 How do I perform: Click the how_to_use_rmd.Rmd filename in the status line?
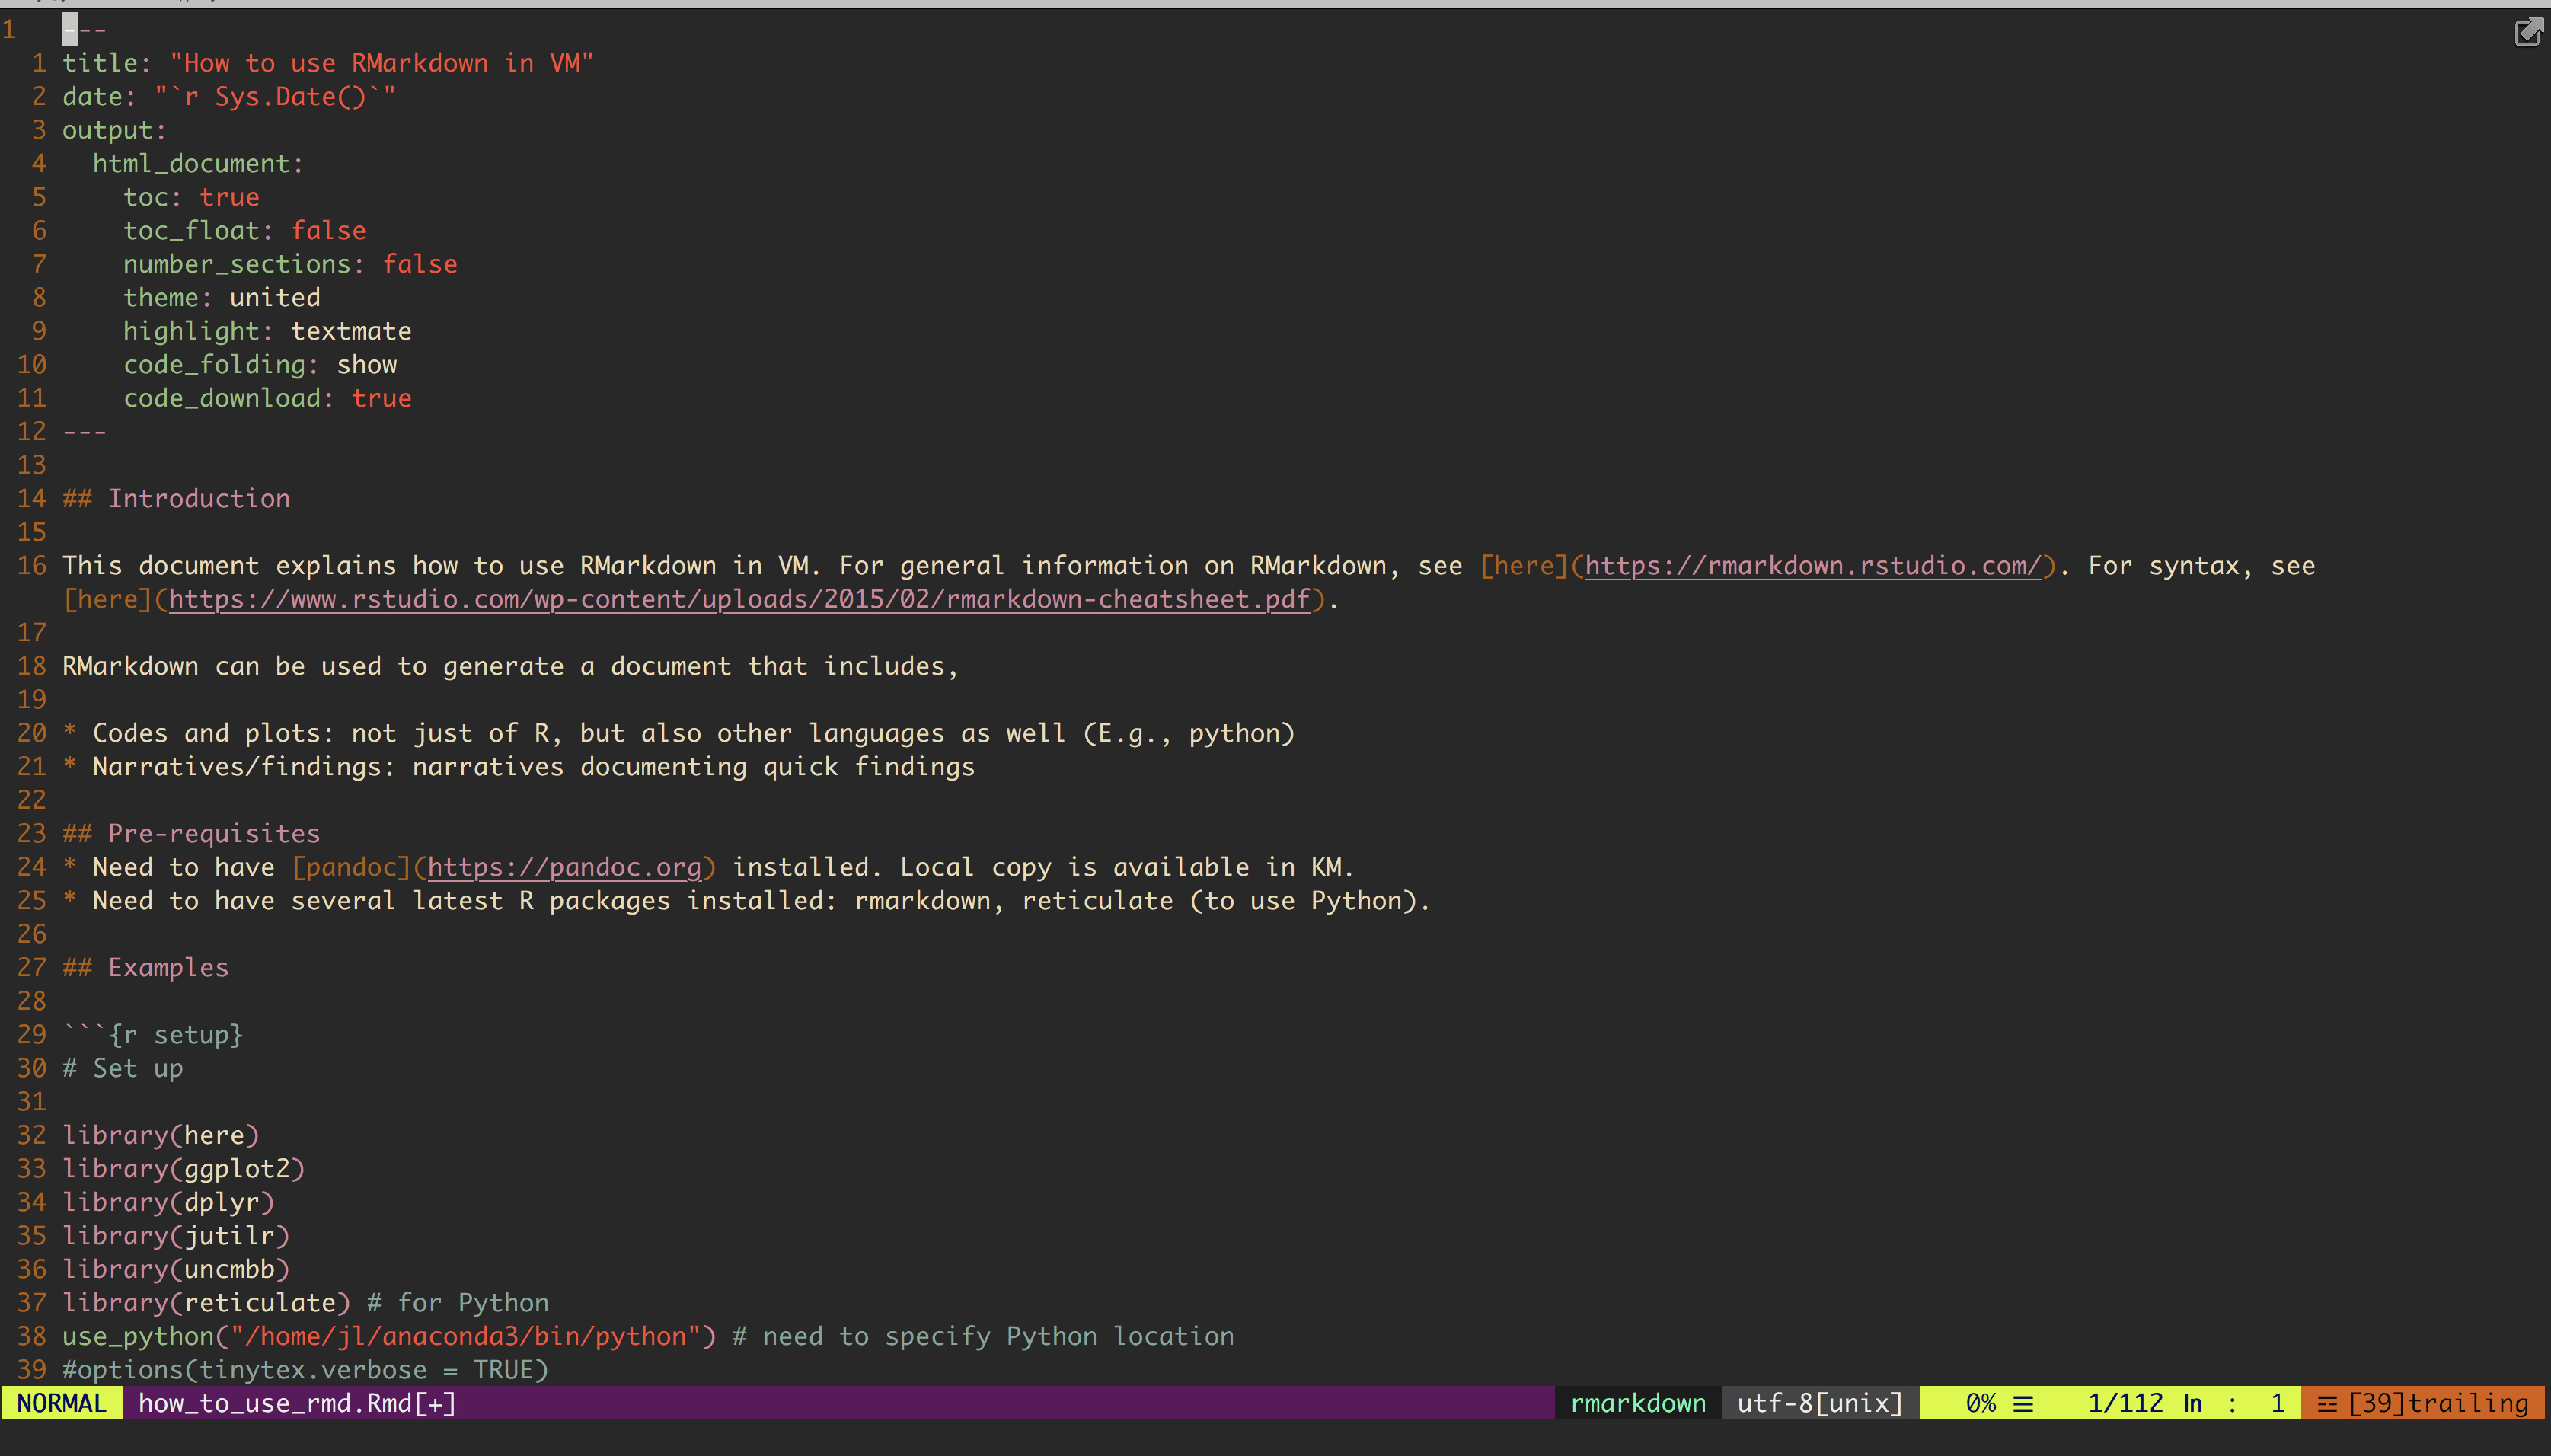tap(296, 1403)
